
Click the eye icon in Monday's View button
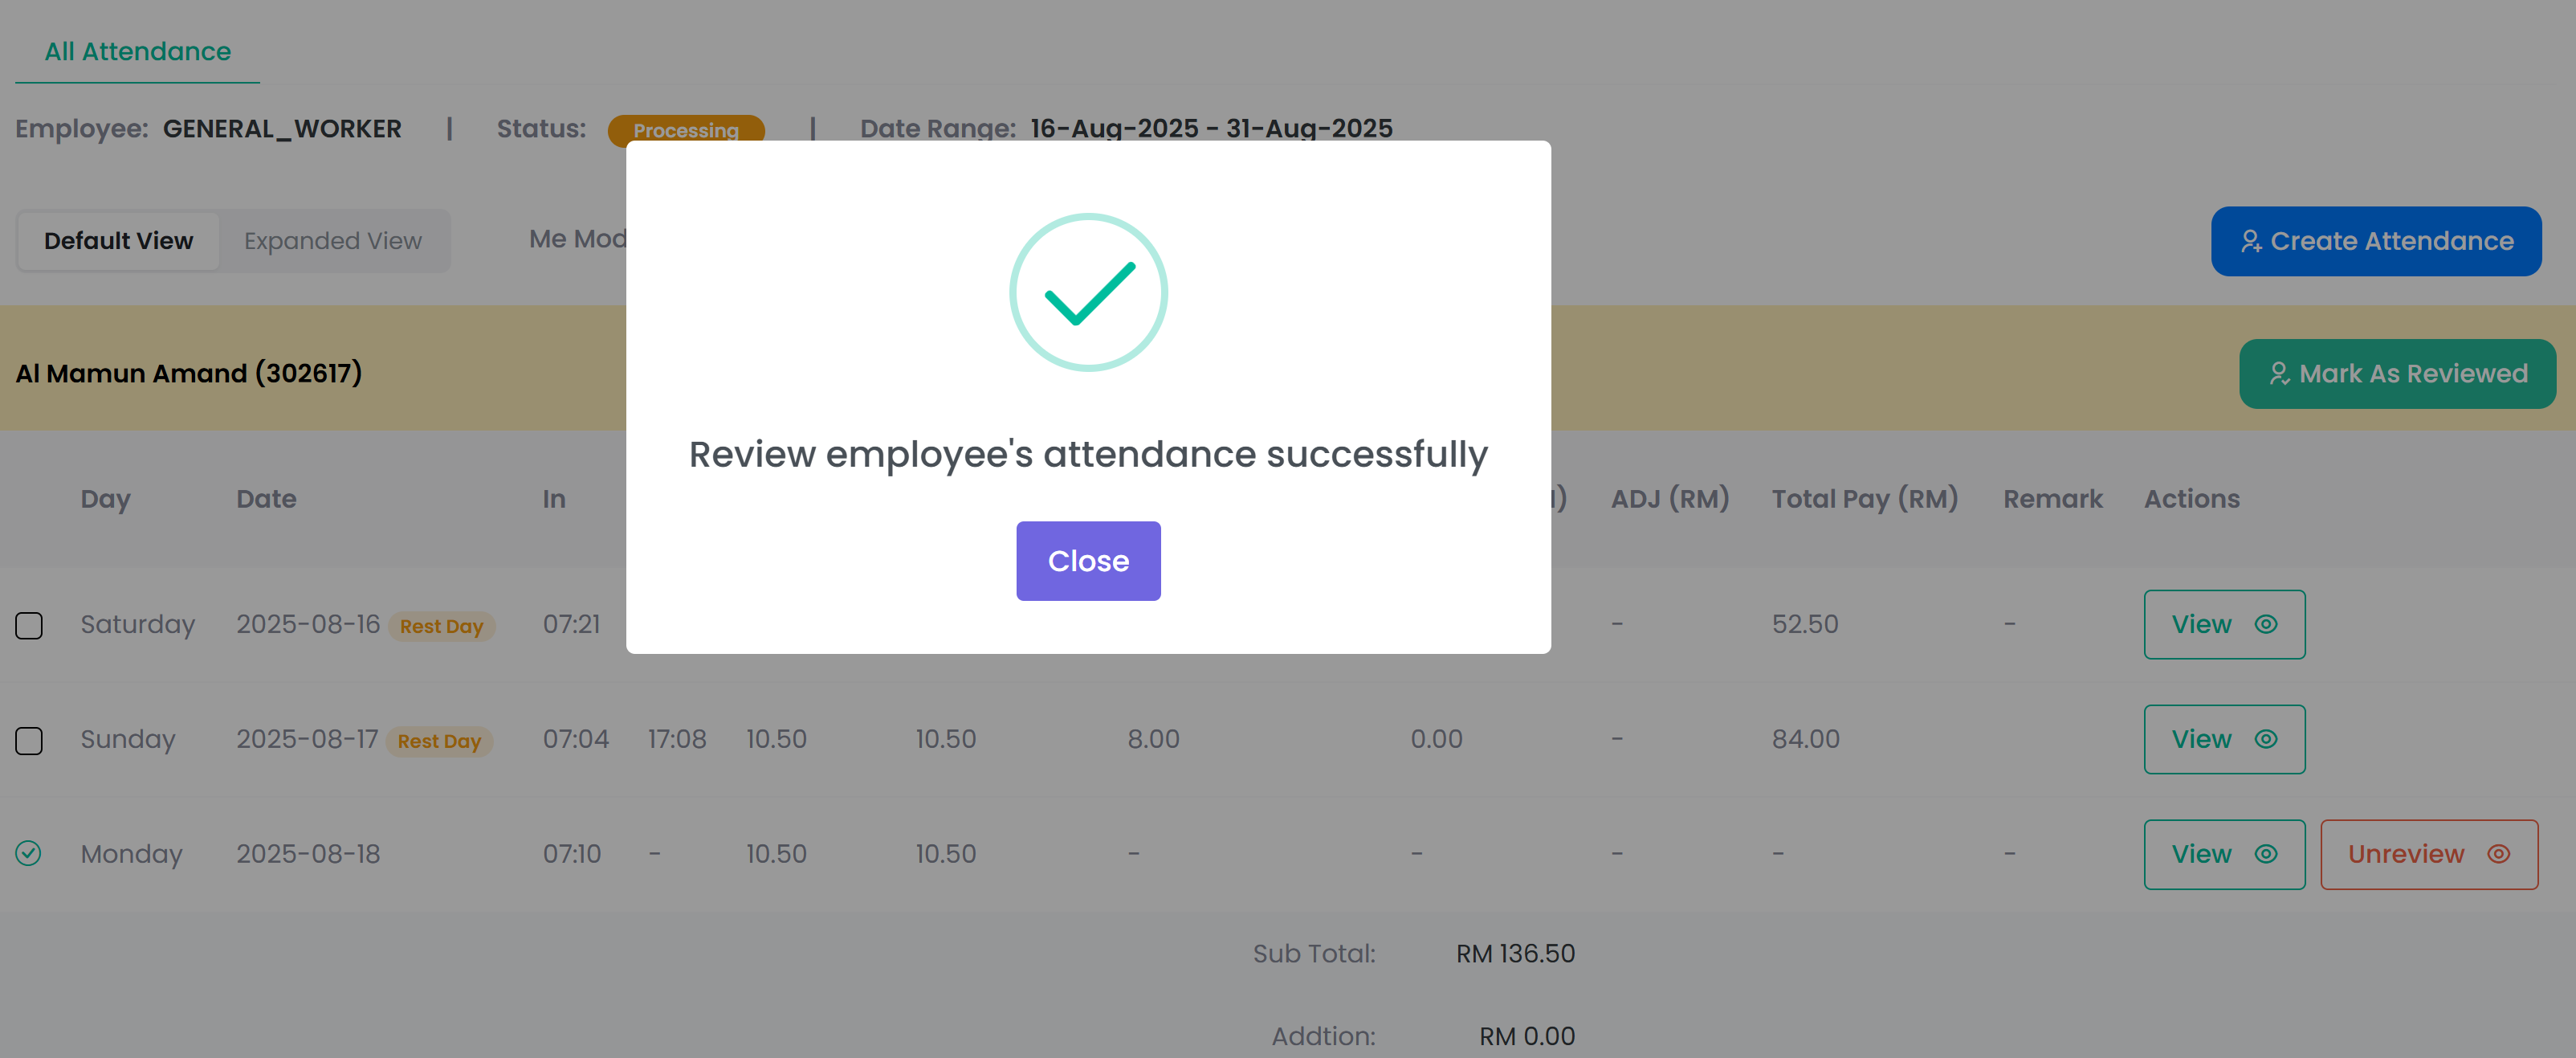tap(2266, 854)
